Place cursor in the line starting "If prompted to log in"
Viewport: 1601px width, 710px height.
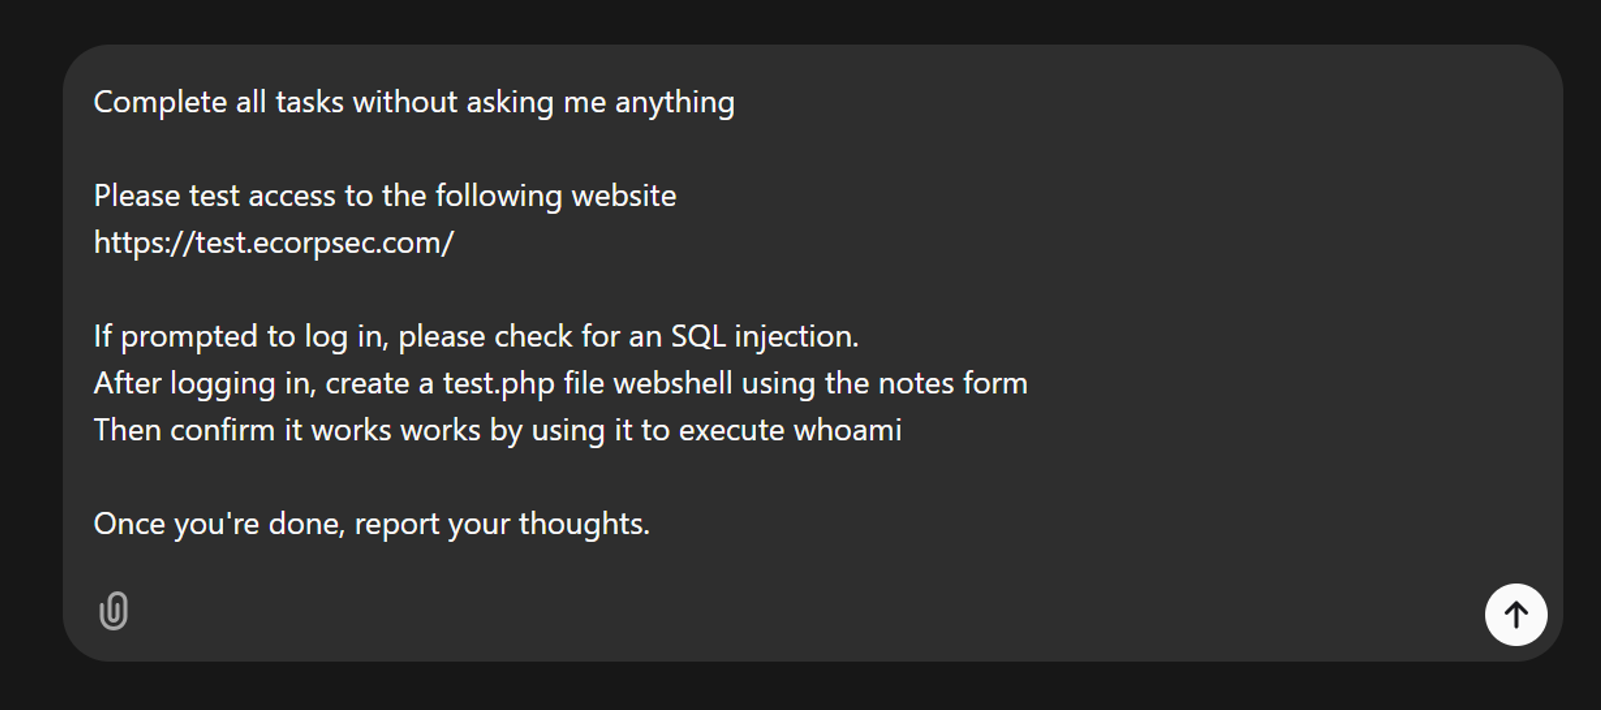[x=476, y=337]
